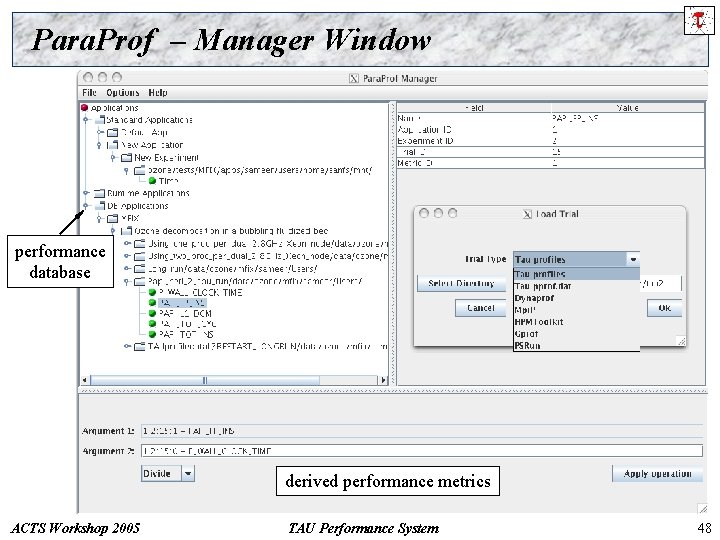Select the PAPI_L1_DCM metric label
The image size is (720, 540).
point(185,314)
